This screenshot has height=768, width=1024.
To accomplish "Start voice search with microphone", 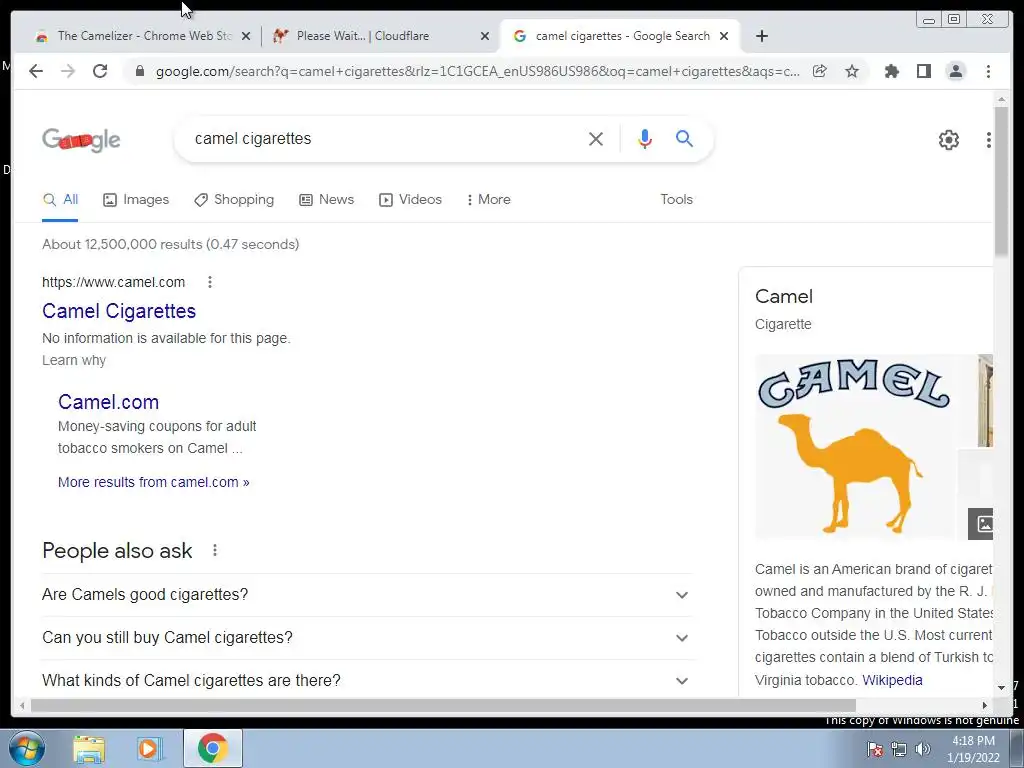I will click(x=645, y=138).
